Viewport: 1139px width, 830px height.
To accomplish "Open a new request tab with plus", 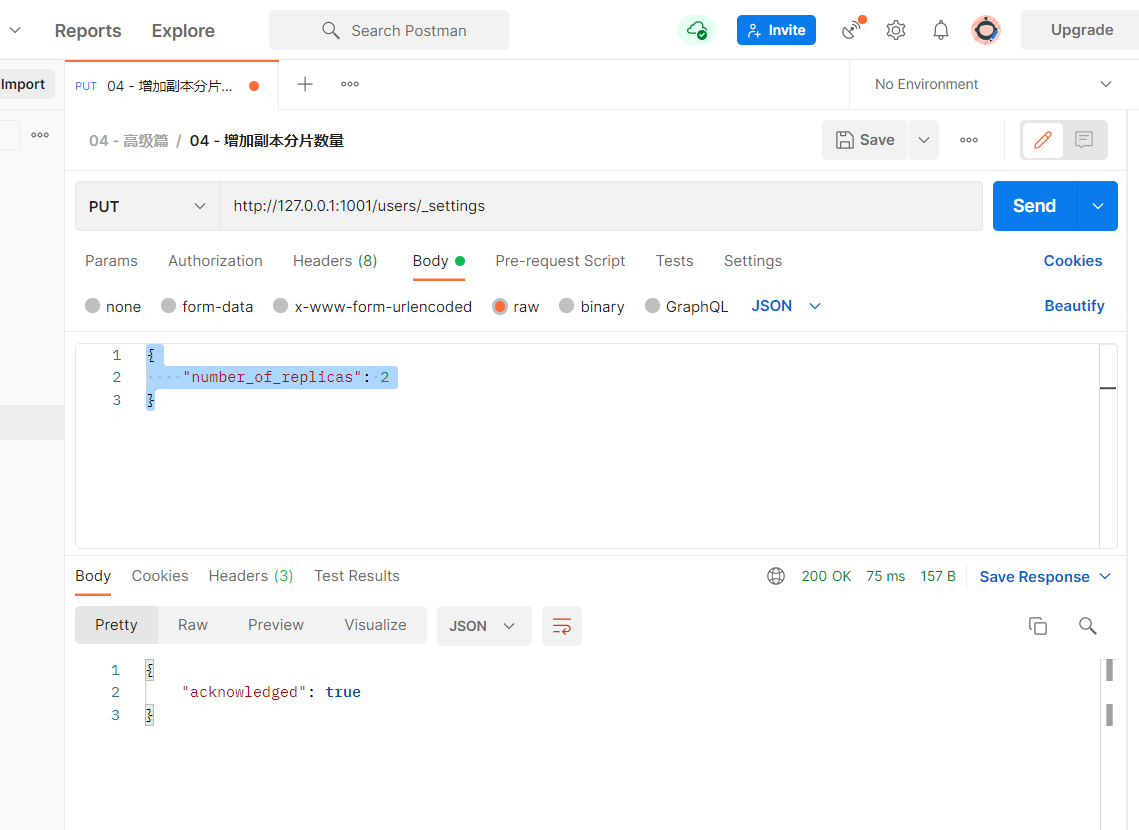I will (305, 84).
